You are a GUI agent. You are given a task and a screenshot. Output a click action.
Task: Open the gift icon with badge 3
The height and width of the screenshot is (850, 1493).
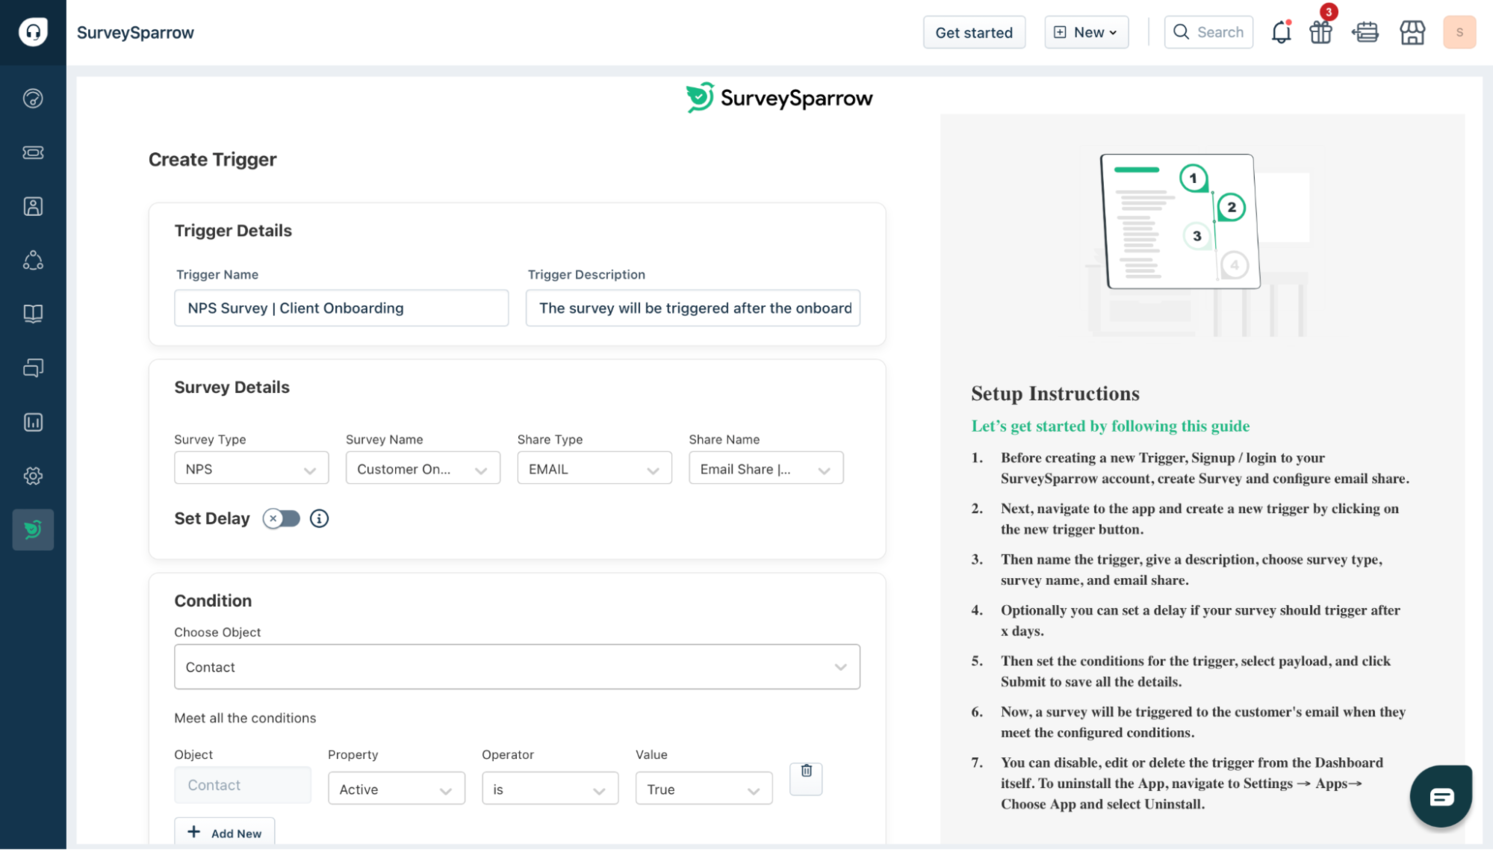coord(1321,32)
